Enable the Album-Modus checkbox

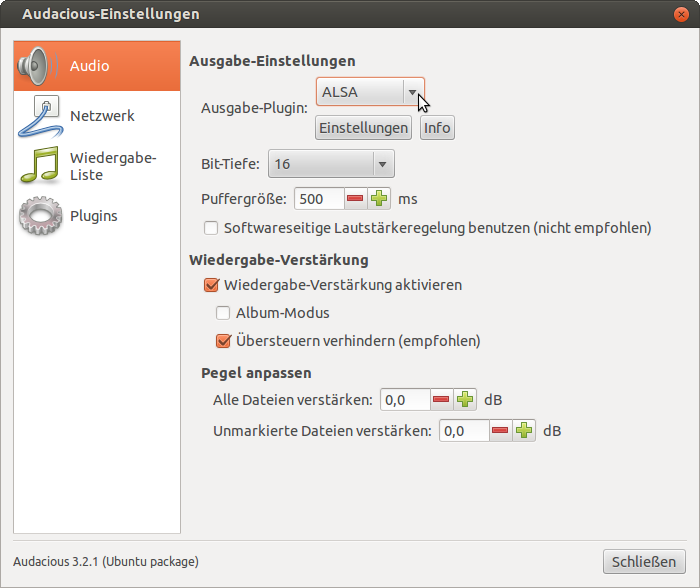coord(223,313)
